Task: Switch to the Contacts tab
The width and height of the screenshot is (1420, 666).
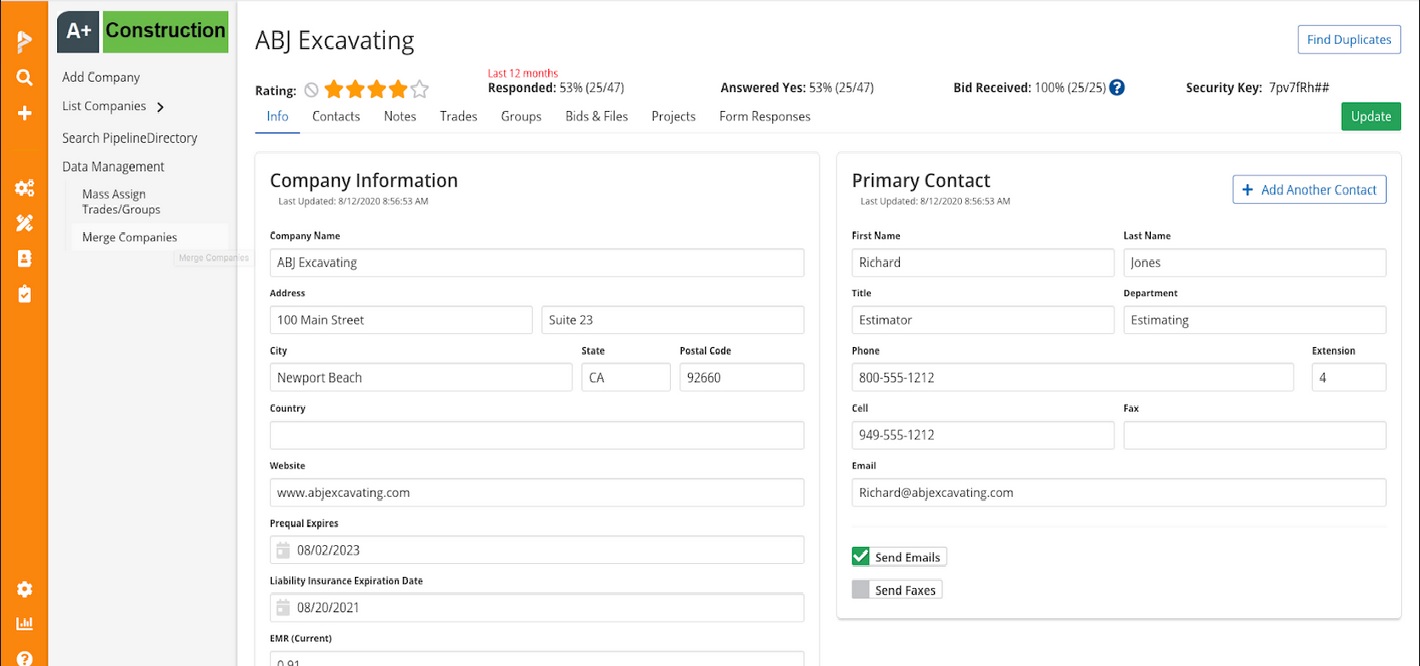Action: (x=336, y=116)
